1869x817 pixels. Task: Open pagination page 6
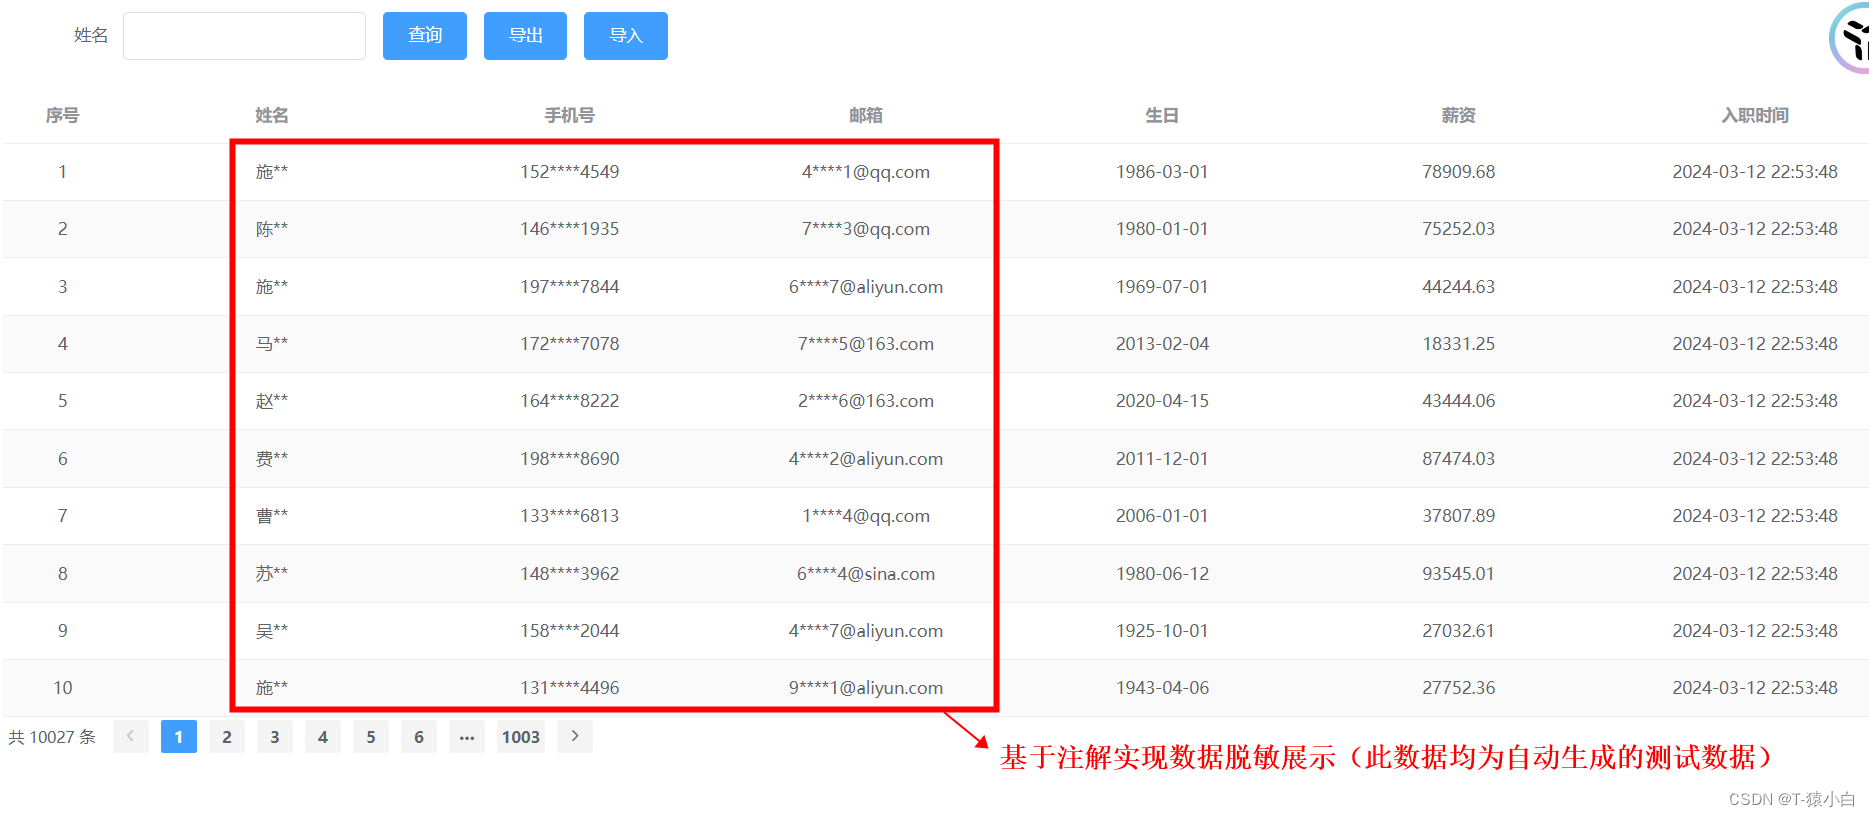(x=419, y=736)
